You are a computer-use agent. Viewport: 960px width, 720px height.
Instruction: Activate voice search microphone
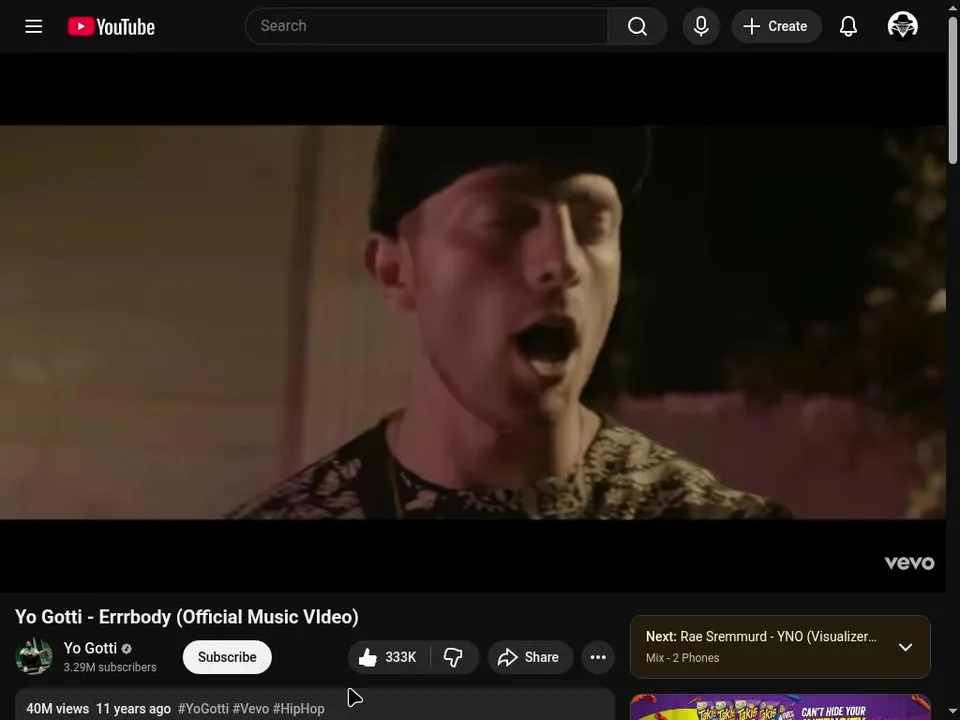pyautogui.click(x=701, y=26)
